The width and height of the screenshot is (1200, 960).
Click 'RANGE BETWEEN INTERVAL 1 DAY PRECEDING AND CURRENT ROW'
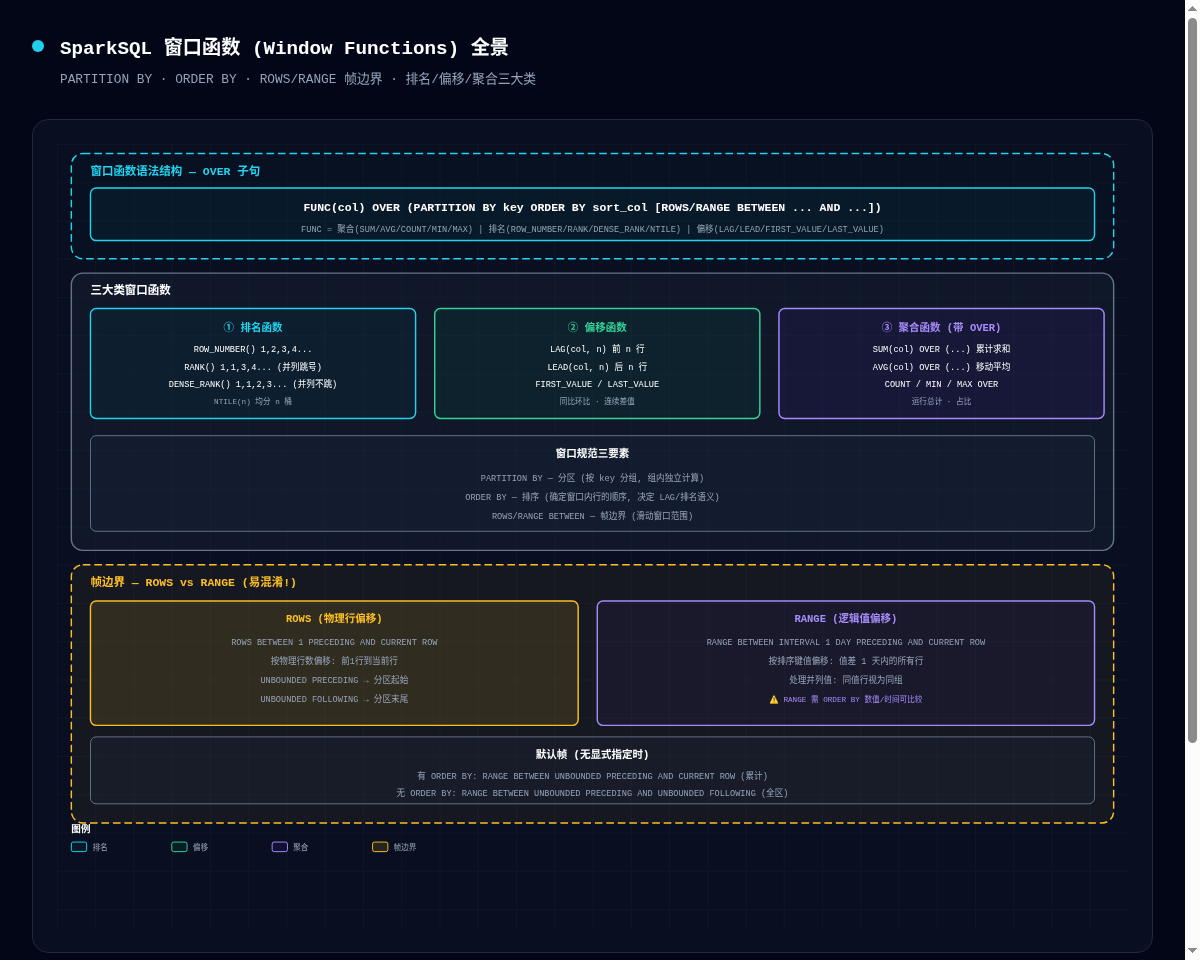[846, 643]
